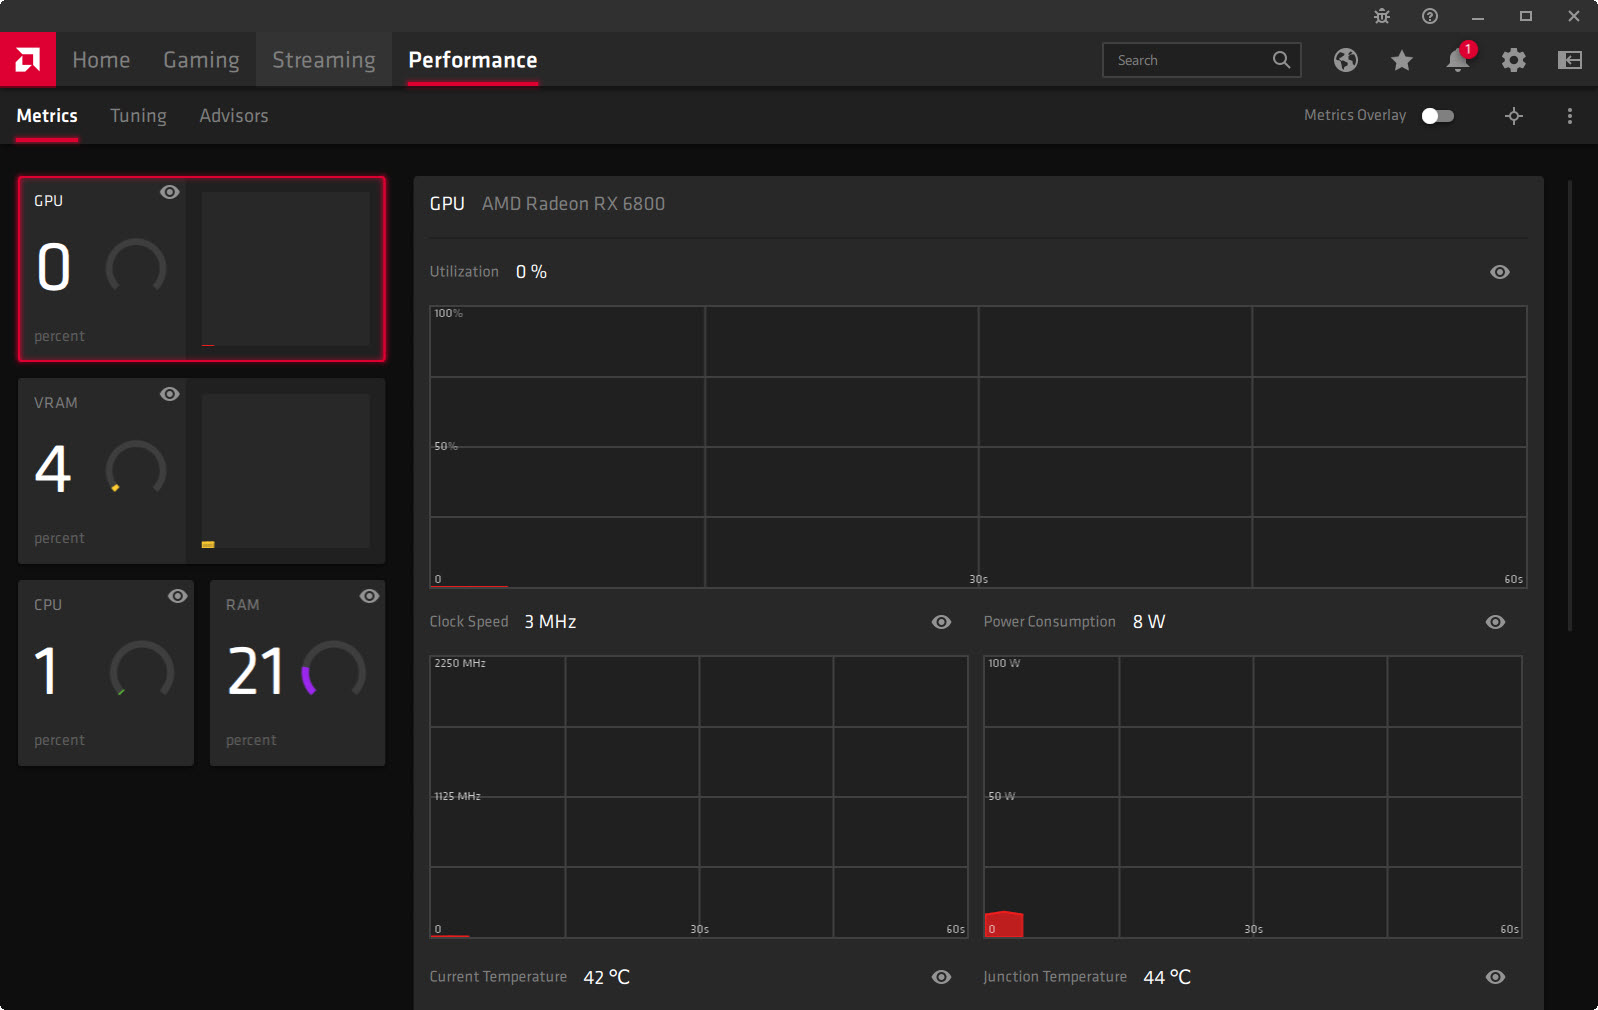Open the Tuning sub-tab
Viewport: 1598px width, 1010px height.
(x=138, y=116)
